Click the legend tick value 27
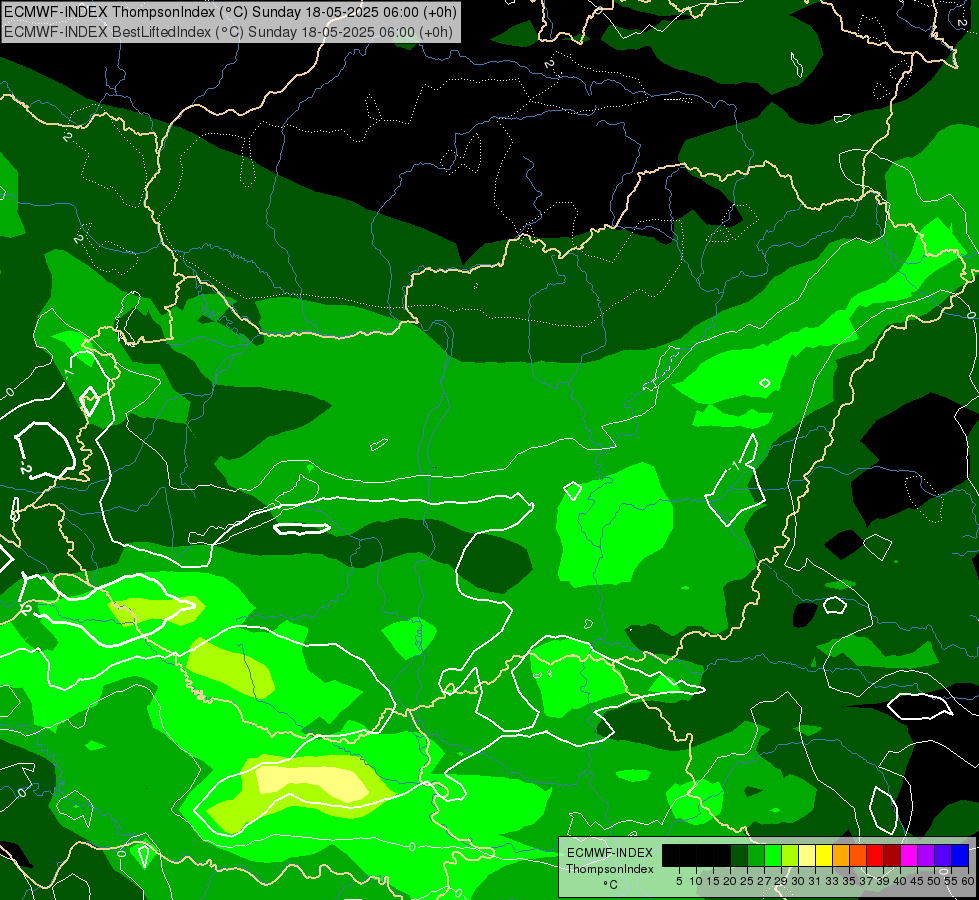This screenshot has width=979, height=900. [764, 881]
